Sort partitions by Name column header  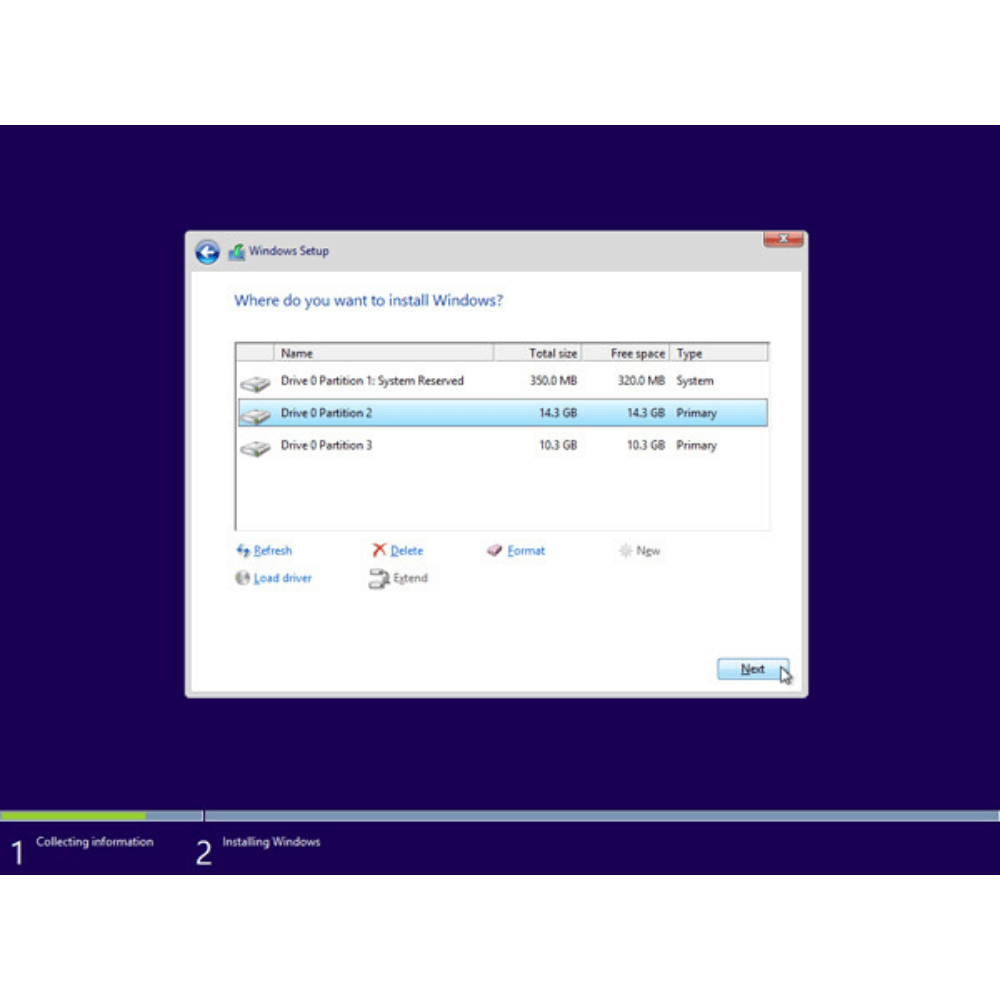click(383, 353)
